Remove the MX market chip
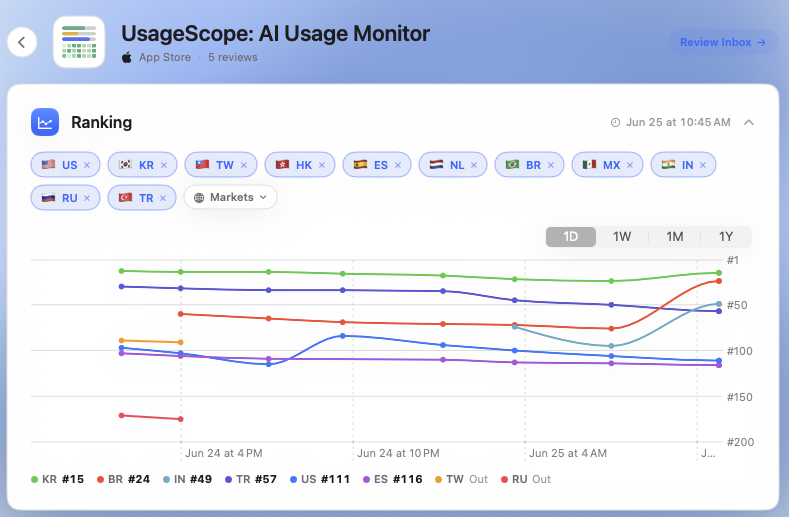This screenshot has width=789, height=517. tap(629, 165)
